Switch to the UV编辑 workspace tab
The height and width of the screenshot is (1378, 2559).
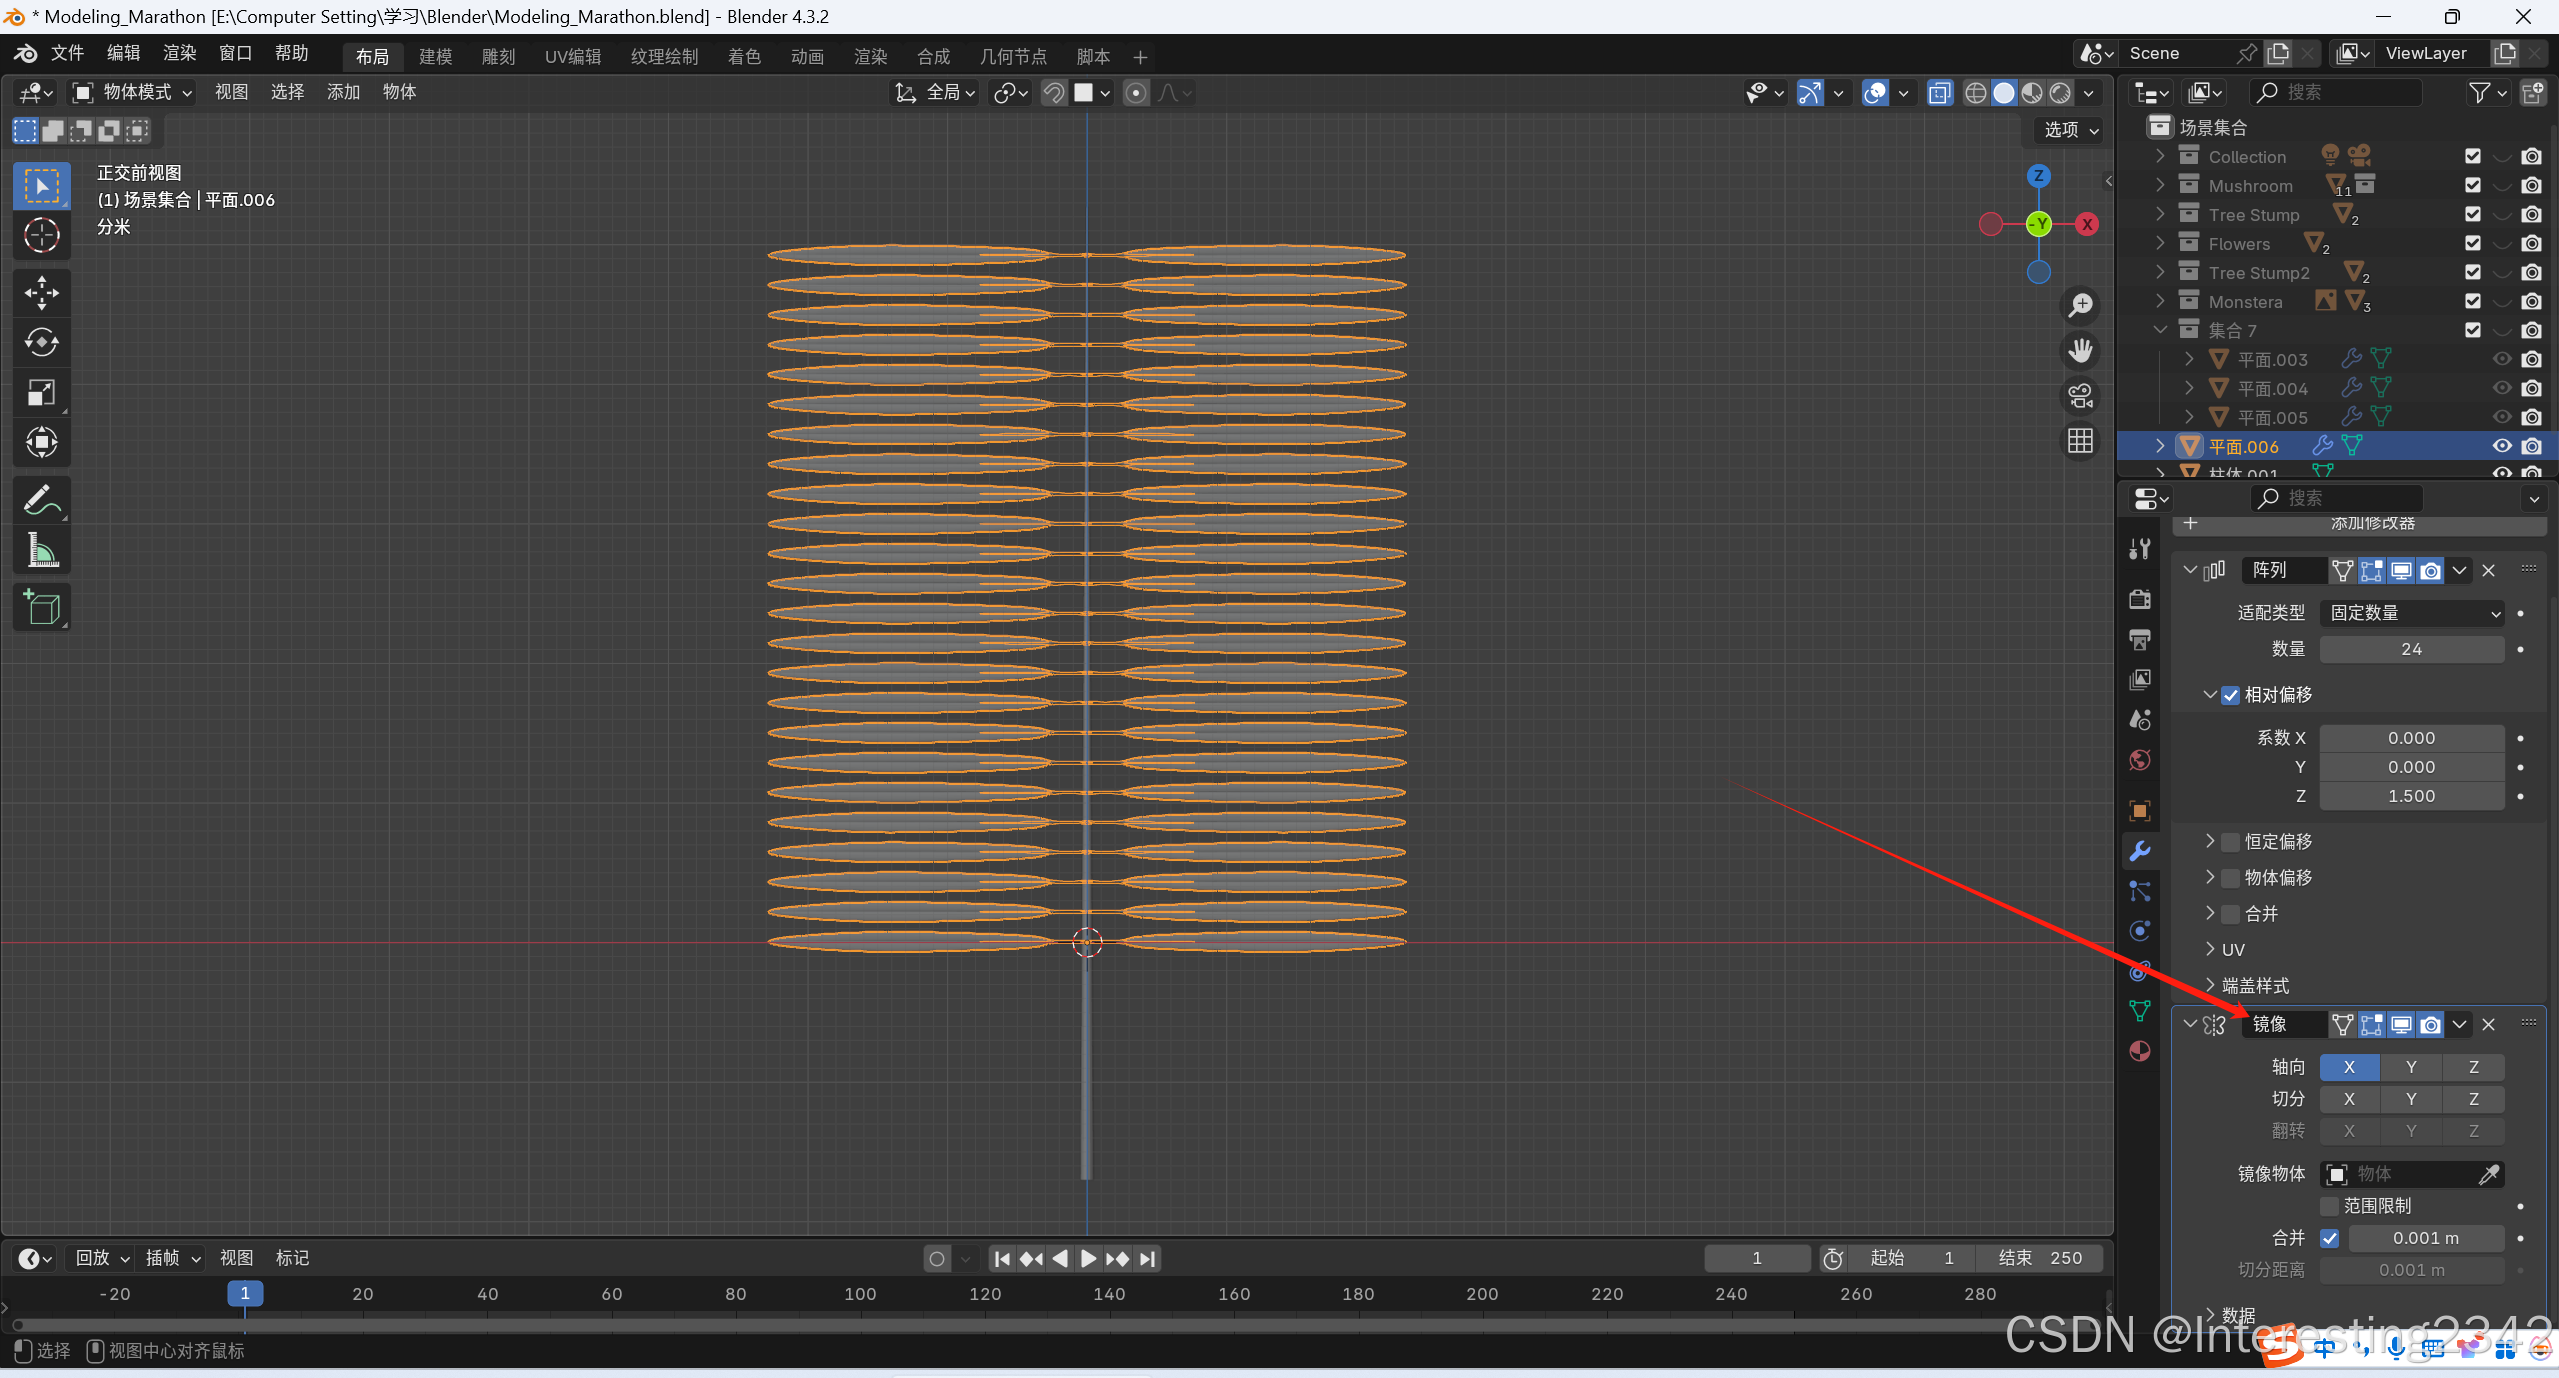(x=572, y=56)
